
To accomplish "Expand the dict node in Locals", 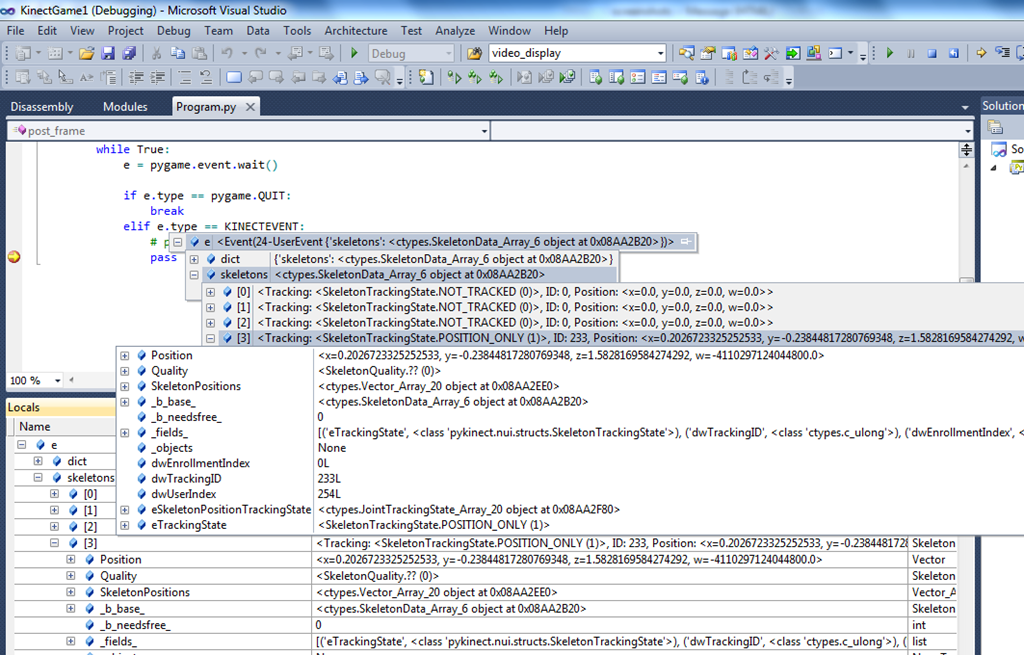I will [37, 461].
